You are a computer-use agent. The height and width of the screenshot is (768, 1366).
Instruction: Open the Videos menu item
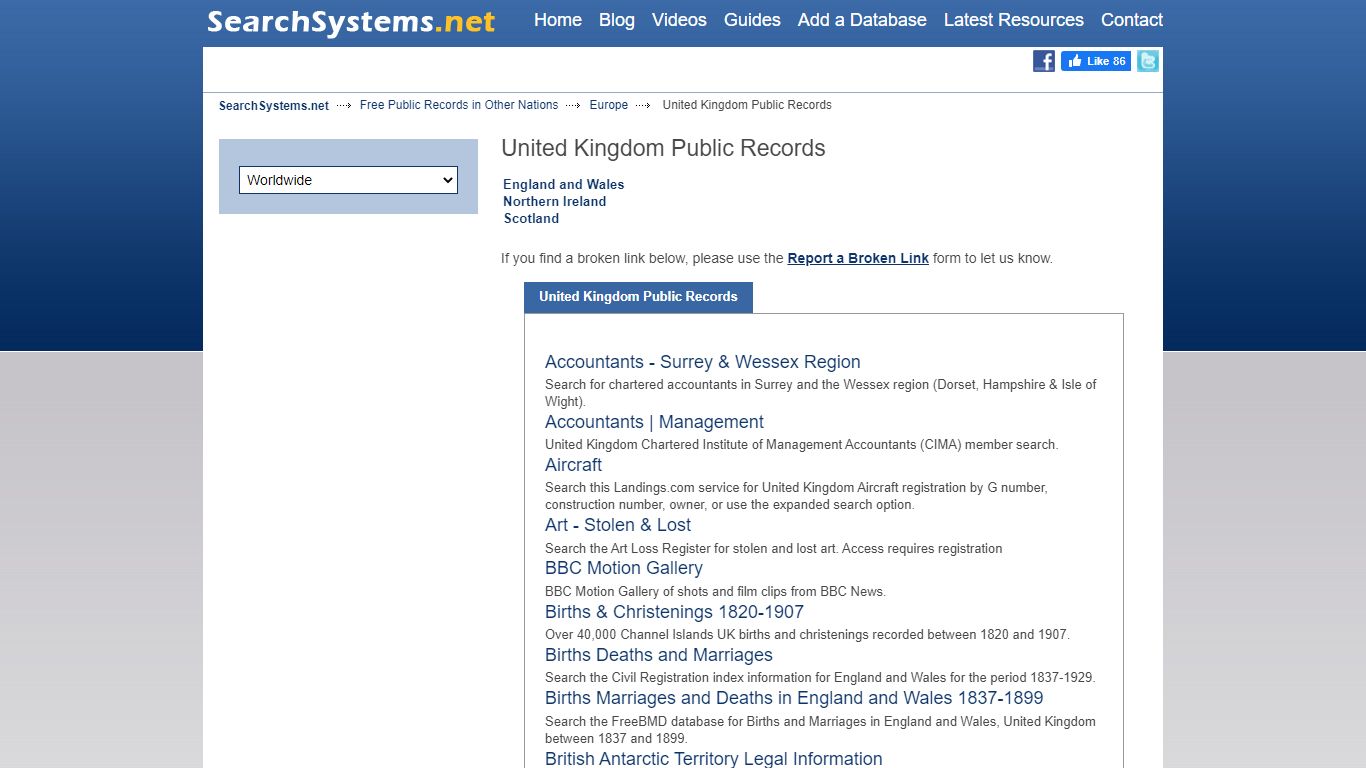pyautogui.click(x=679, y=20)
